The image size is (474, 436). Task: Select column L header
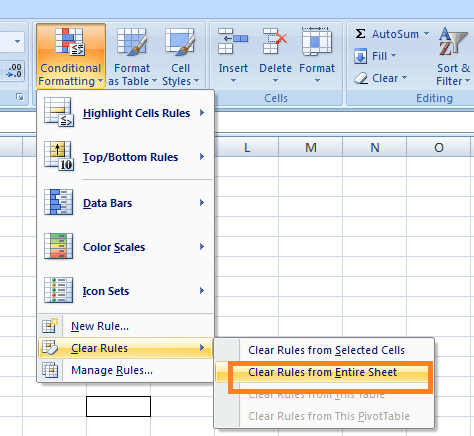tap(247, 147)
